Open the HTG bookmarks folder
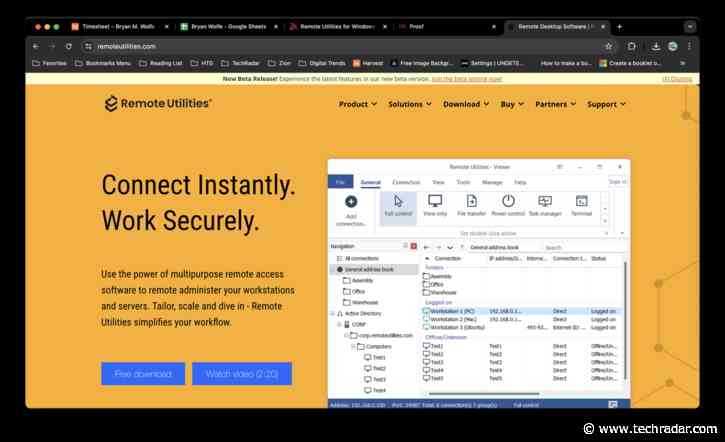The width and height of the screenshot is (725, 442). point(202,63)
